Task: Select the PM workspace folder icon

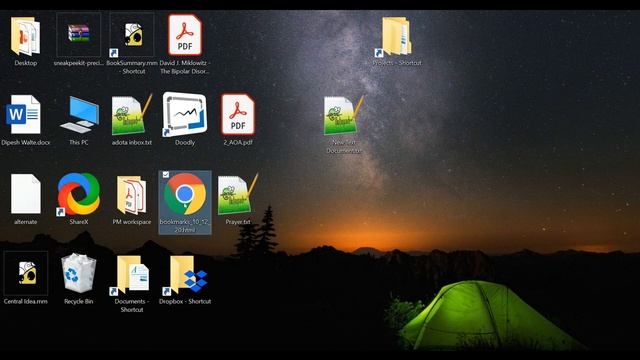Action: tap(131, 195)
